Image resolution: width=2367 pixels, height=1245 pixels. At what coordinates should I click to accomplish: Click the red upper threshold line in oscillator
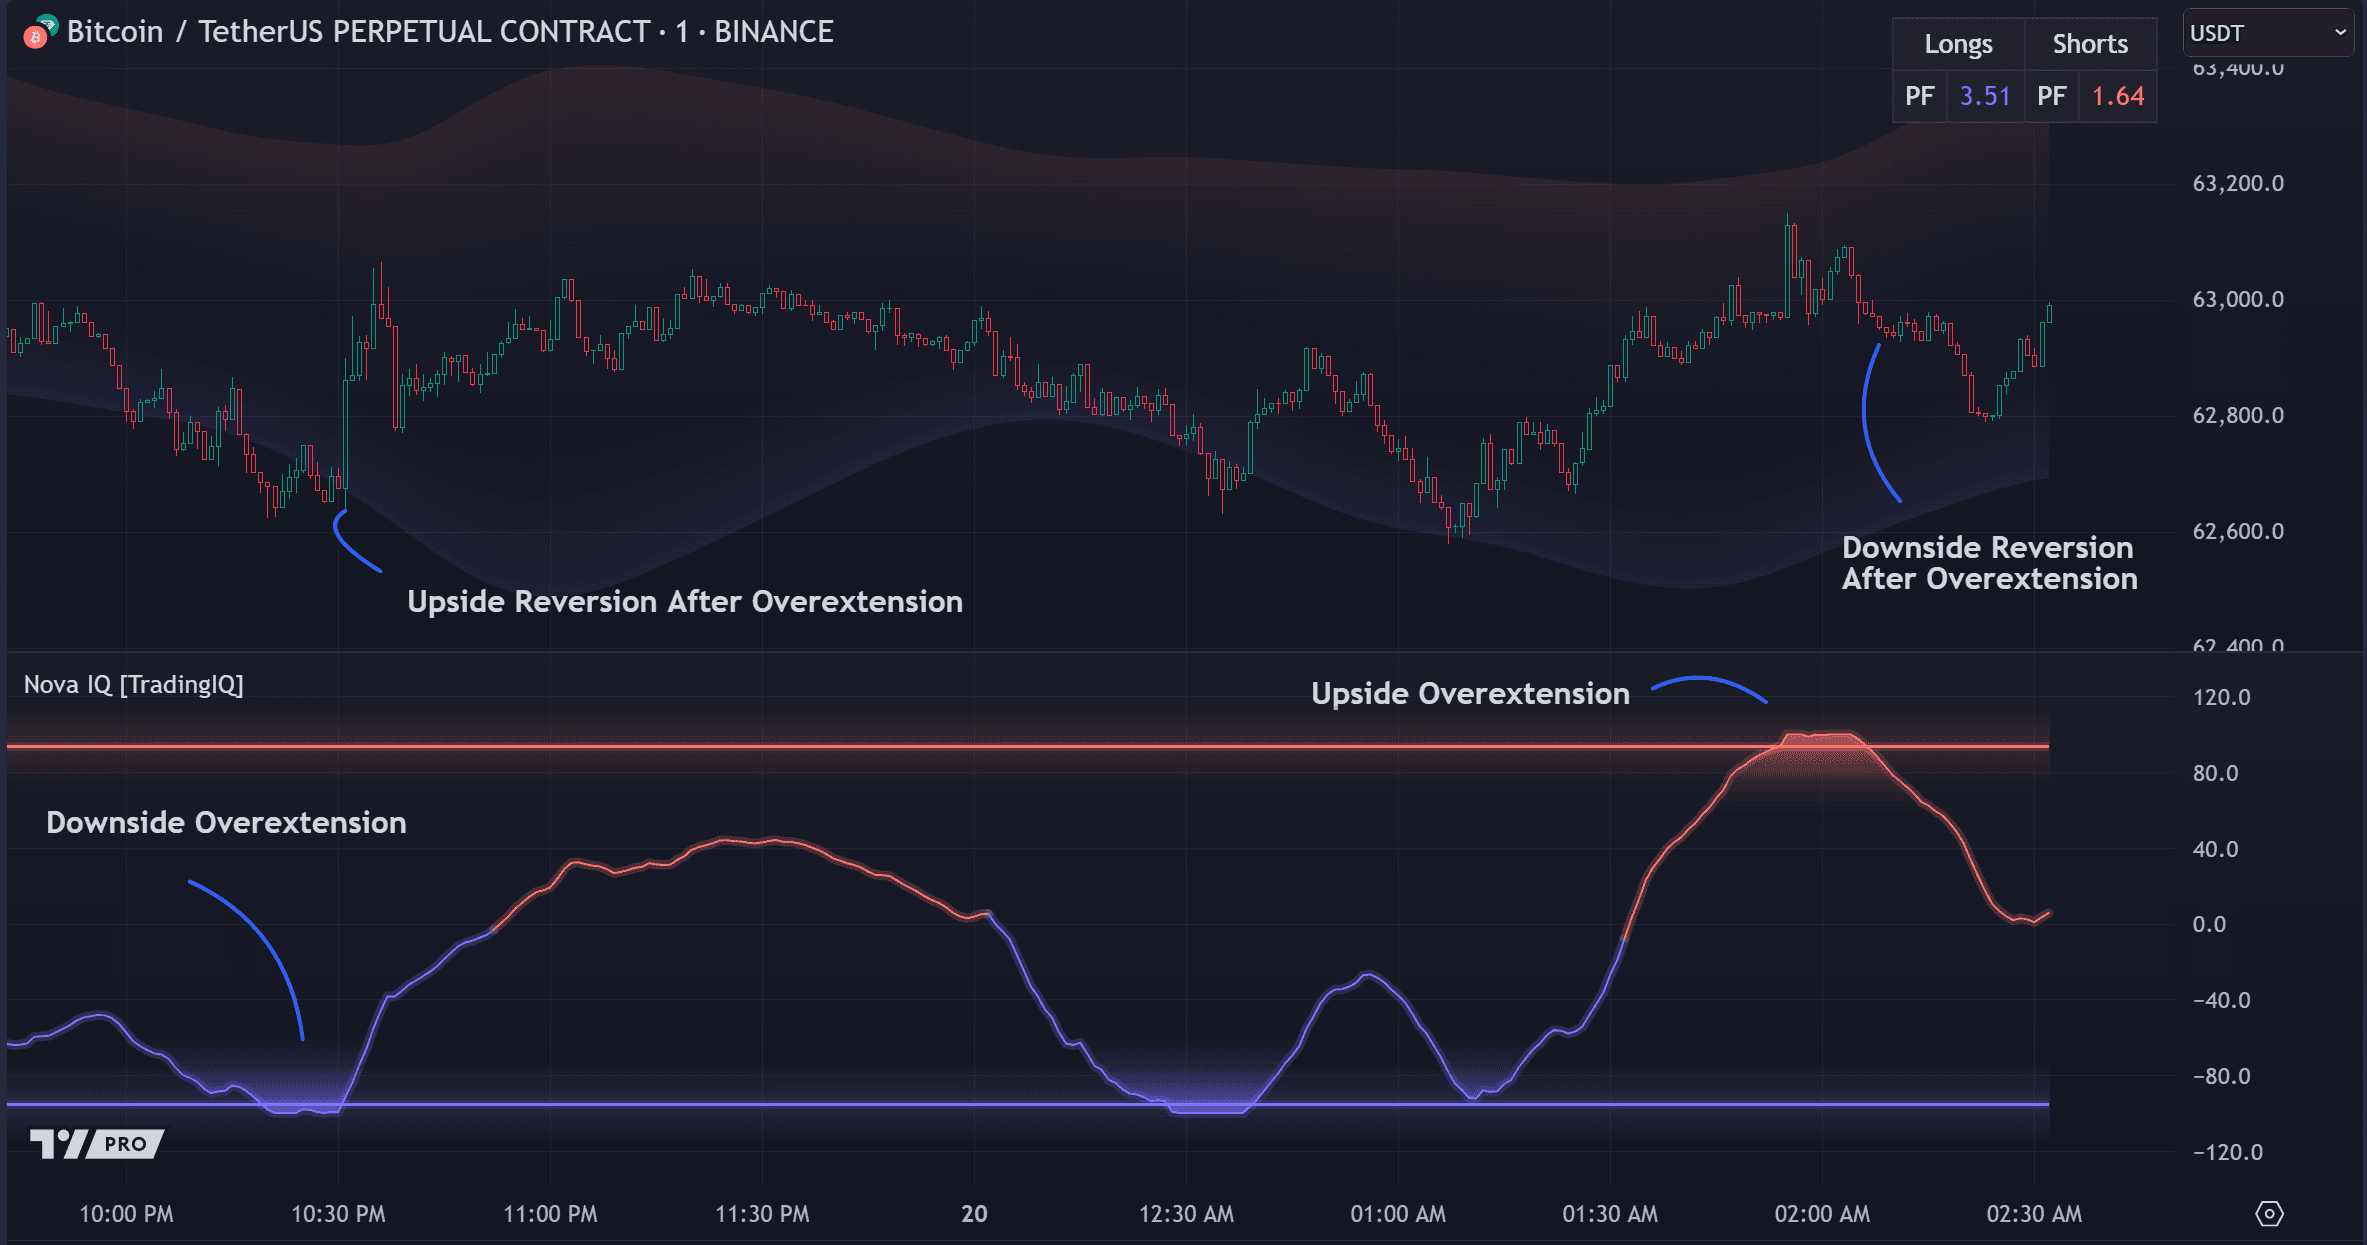pos(1028,746)
